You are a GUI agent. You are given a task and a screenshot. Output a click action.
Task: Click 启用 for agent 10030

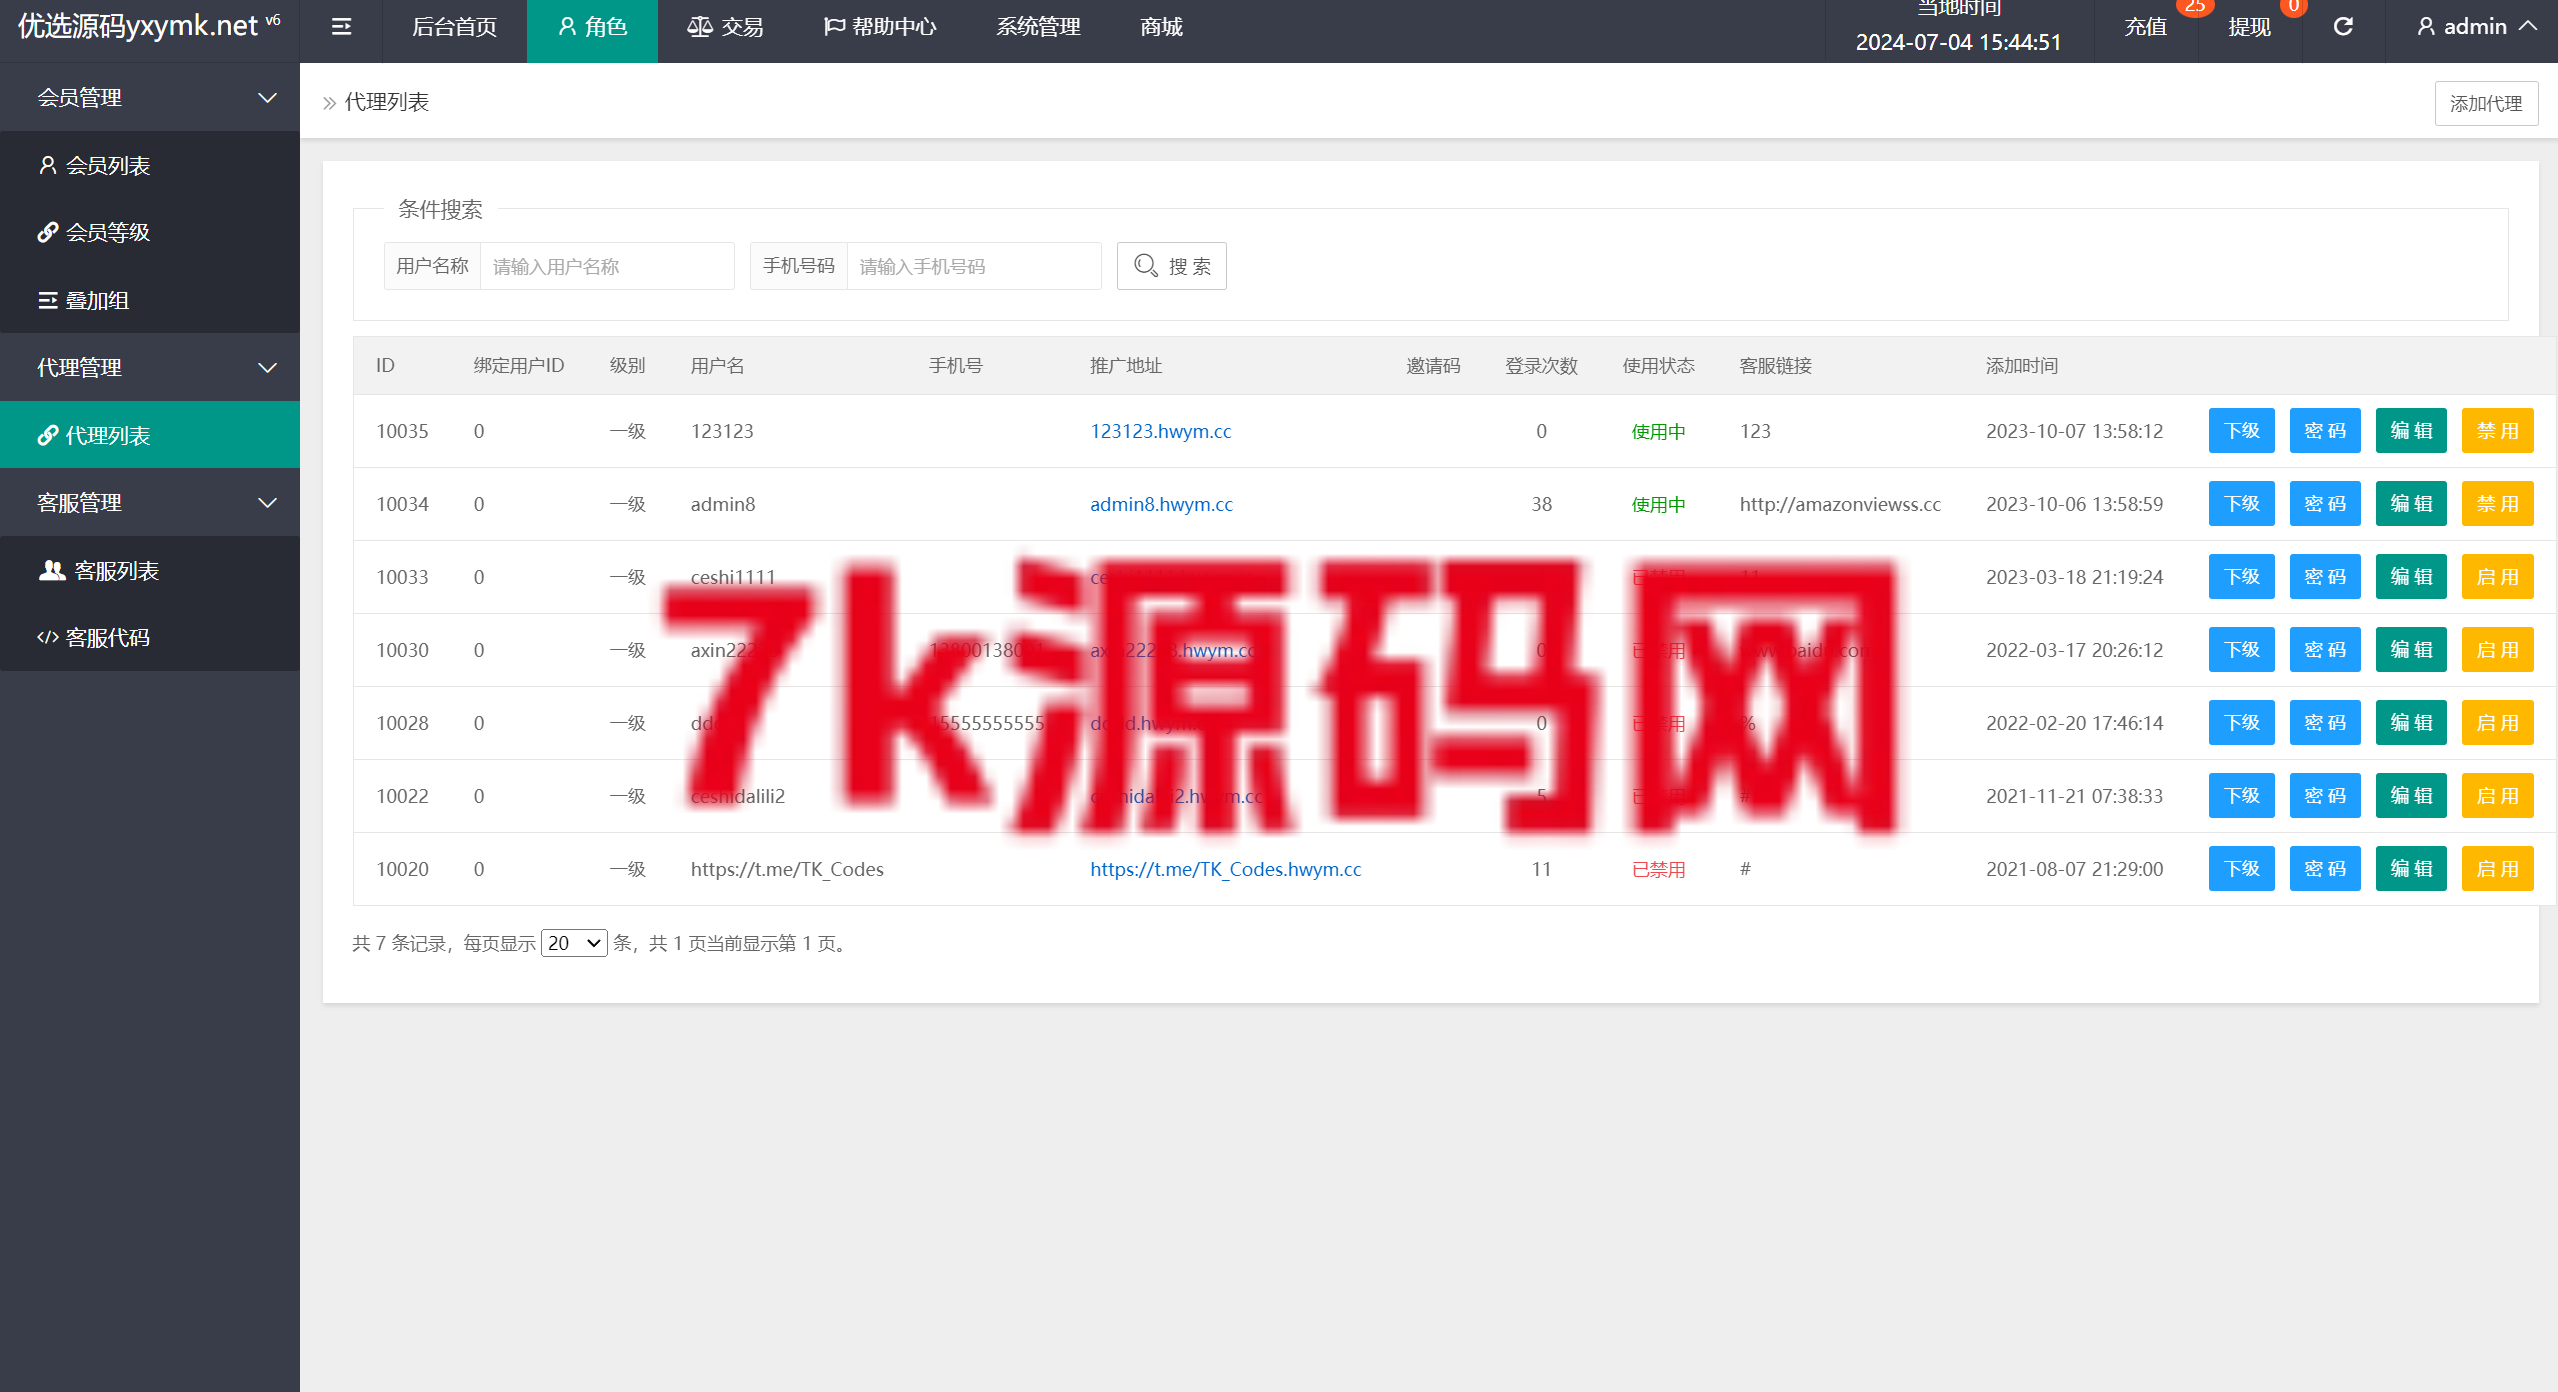2497,650
